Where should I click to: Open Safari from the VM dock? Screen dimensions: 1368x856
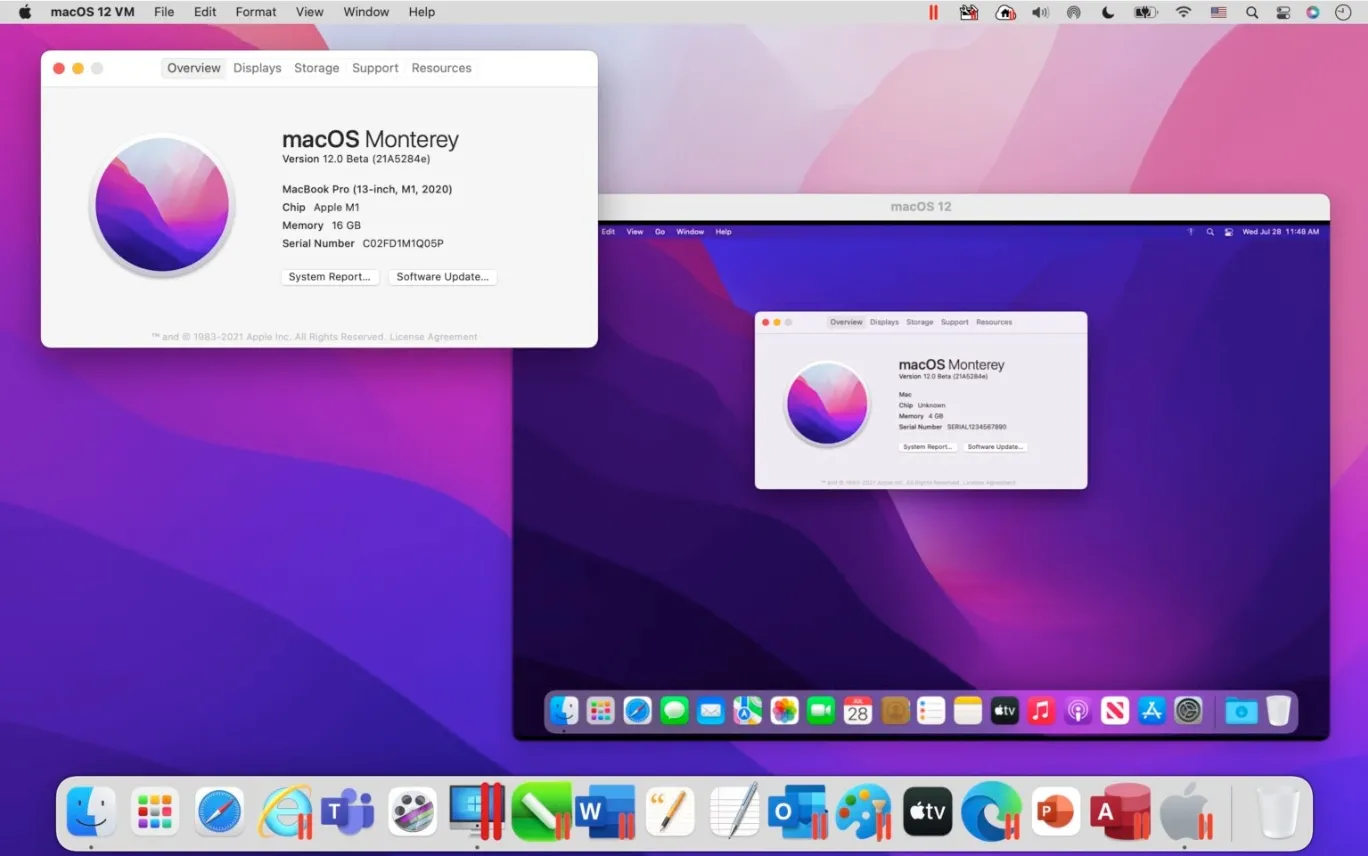(x=638, y=710)
